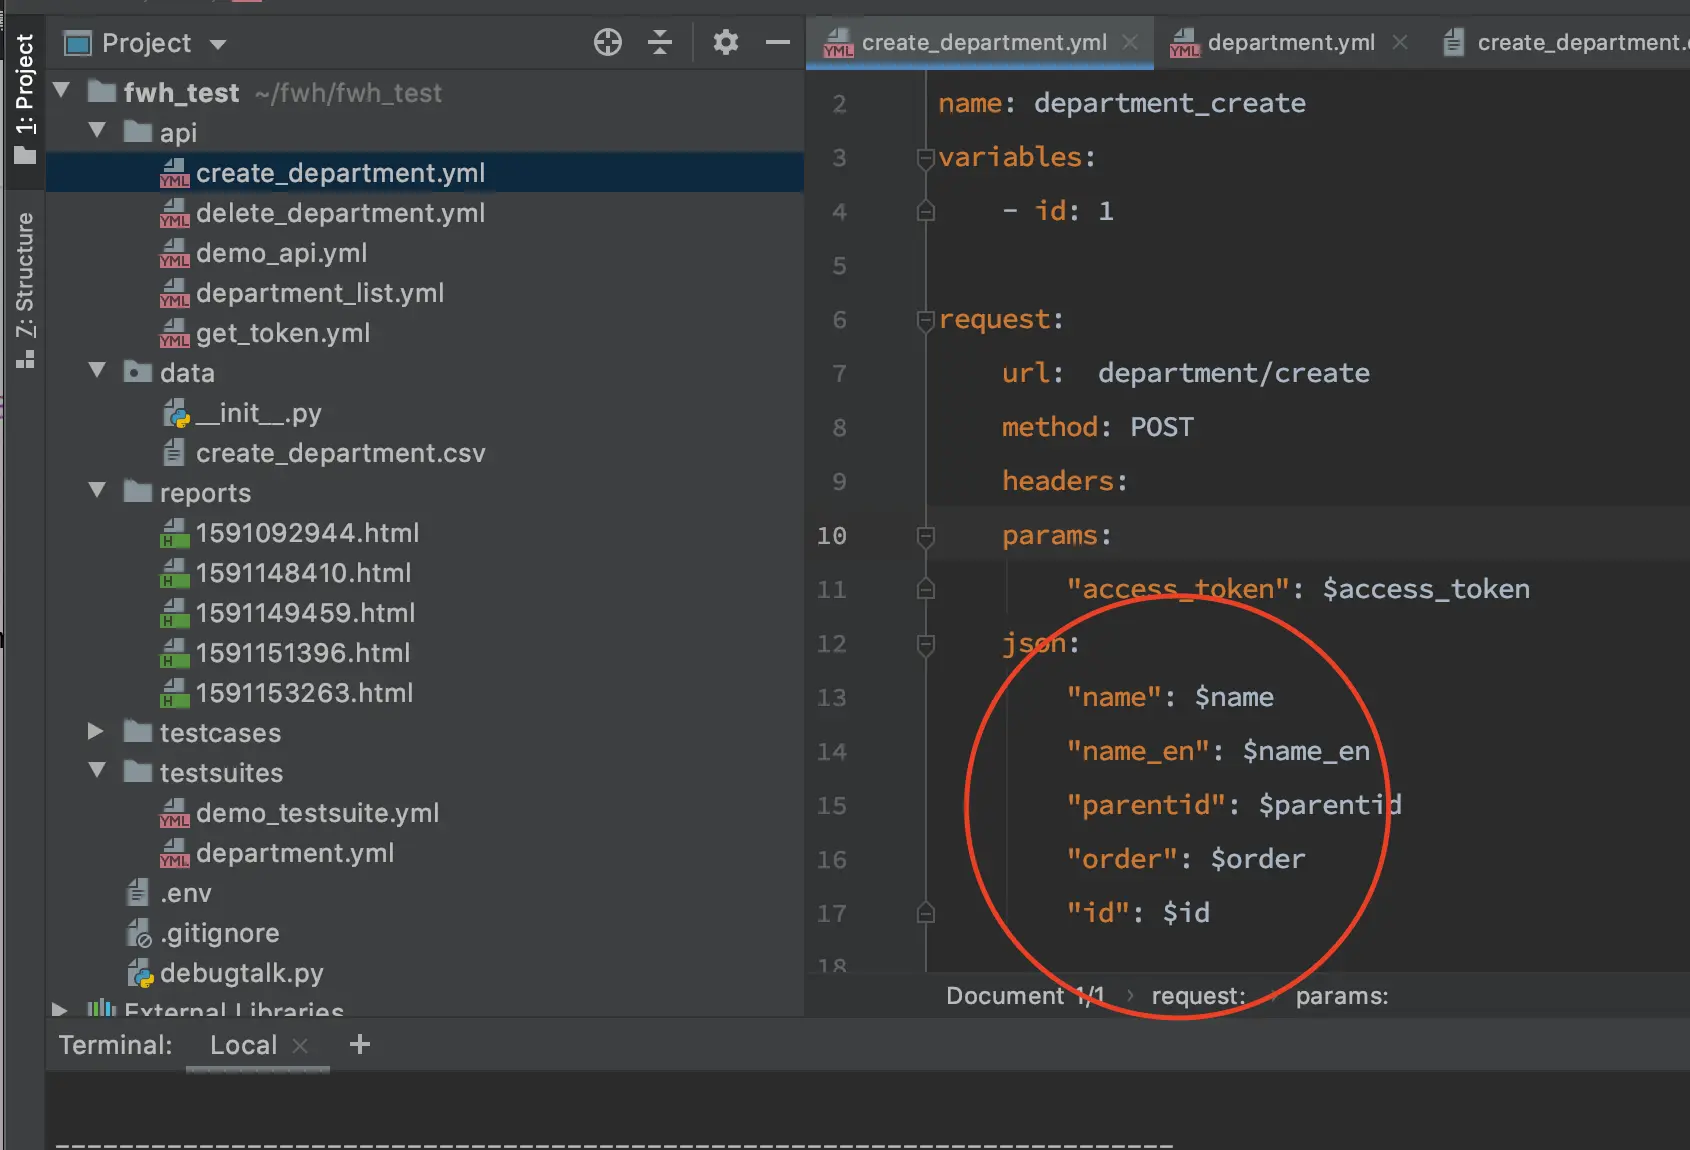
Task: Close the Local terminal tab
Action: 300,1046
